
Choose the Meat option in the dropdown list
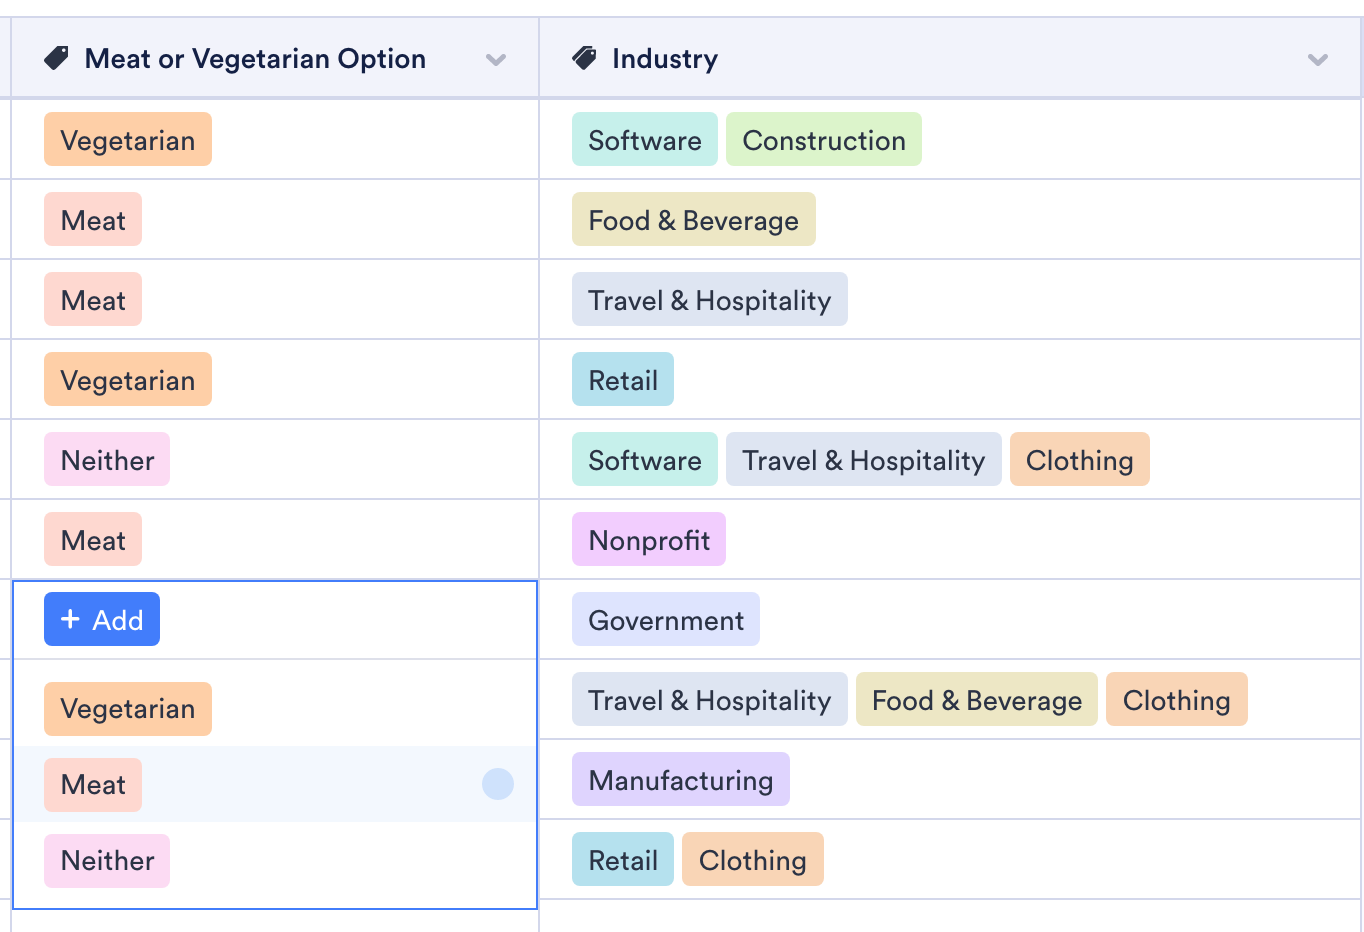pos(93,785)
